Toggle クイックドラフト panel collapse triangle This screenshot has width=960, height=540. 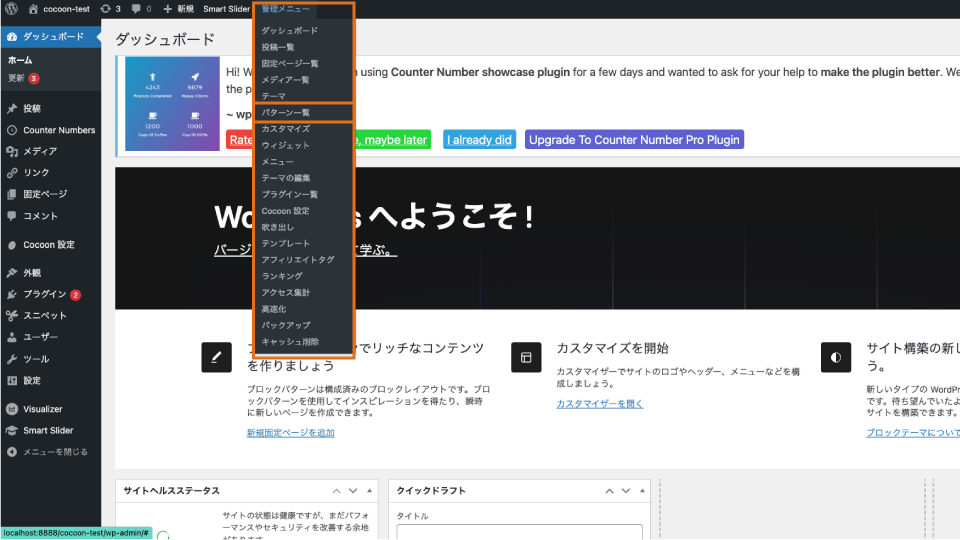(642, 490)
